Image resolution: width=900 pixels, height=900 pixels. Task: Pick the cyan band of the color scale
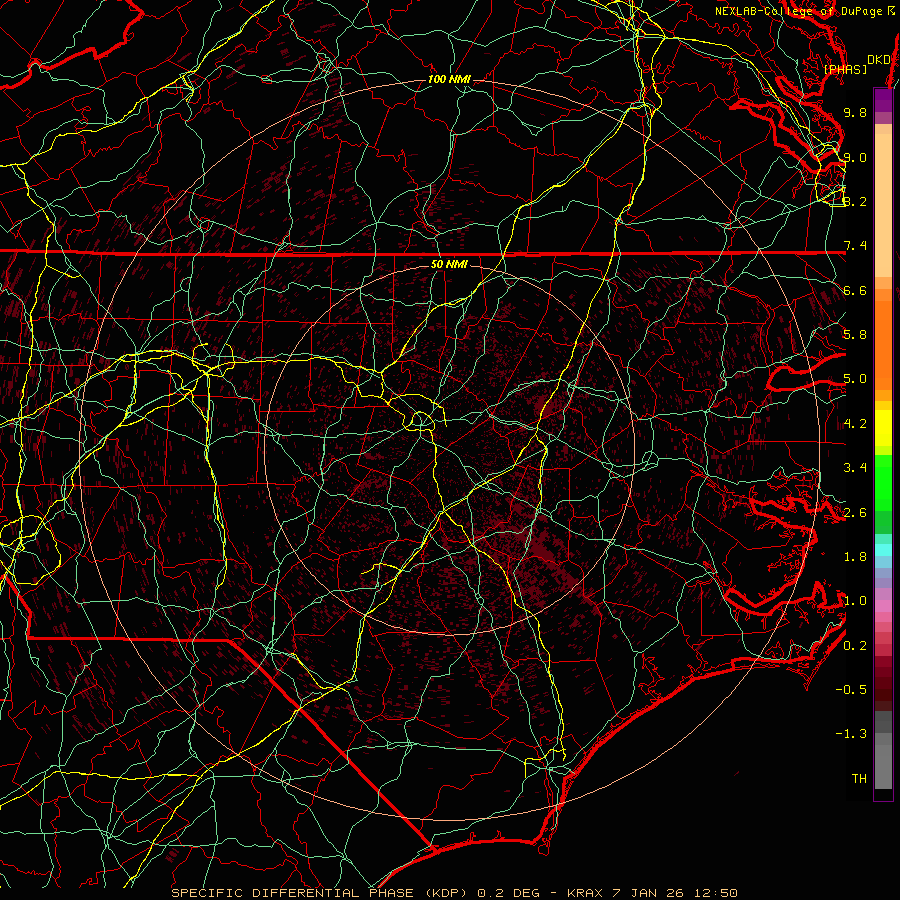pyautogui.click(x=883, y=549)
